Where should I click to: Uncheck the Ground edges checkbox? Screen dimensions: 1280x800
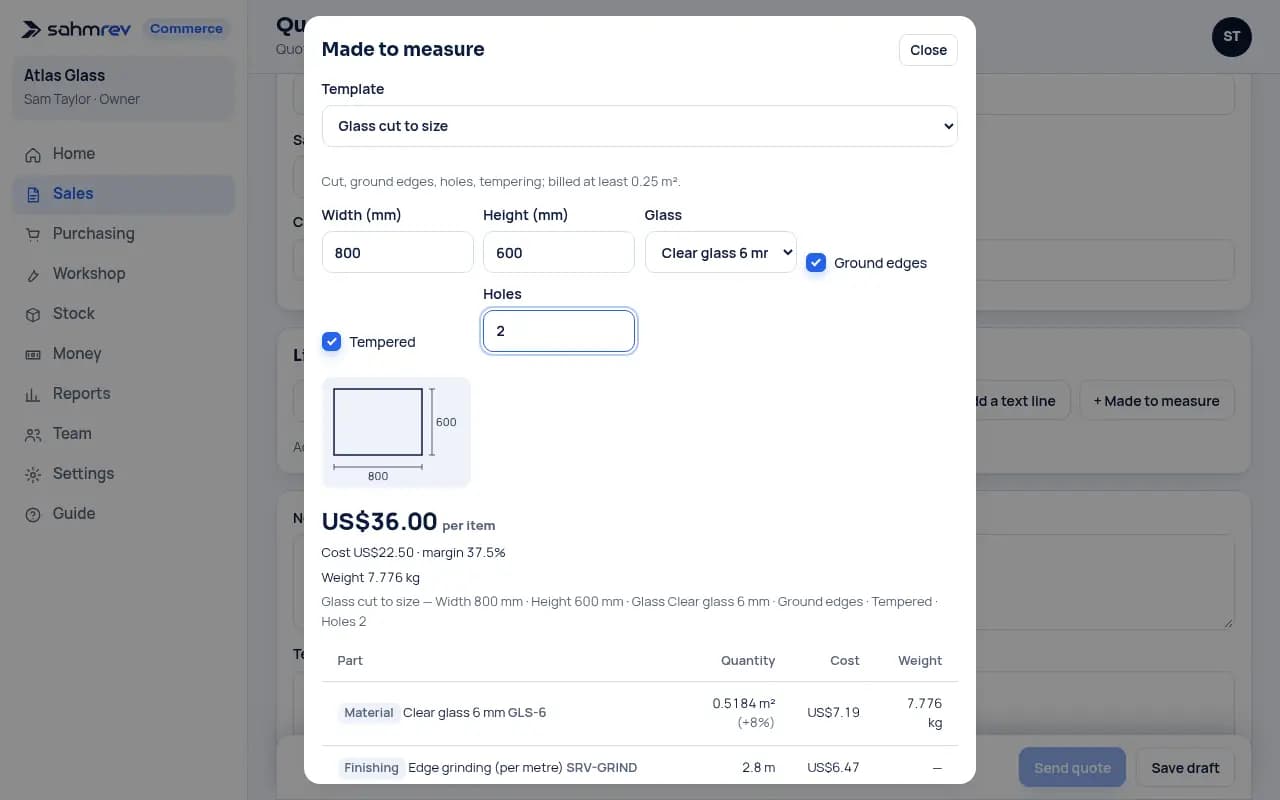[816, 262]
